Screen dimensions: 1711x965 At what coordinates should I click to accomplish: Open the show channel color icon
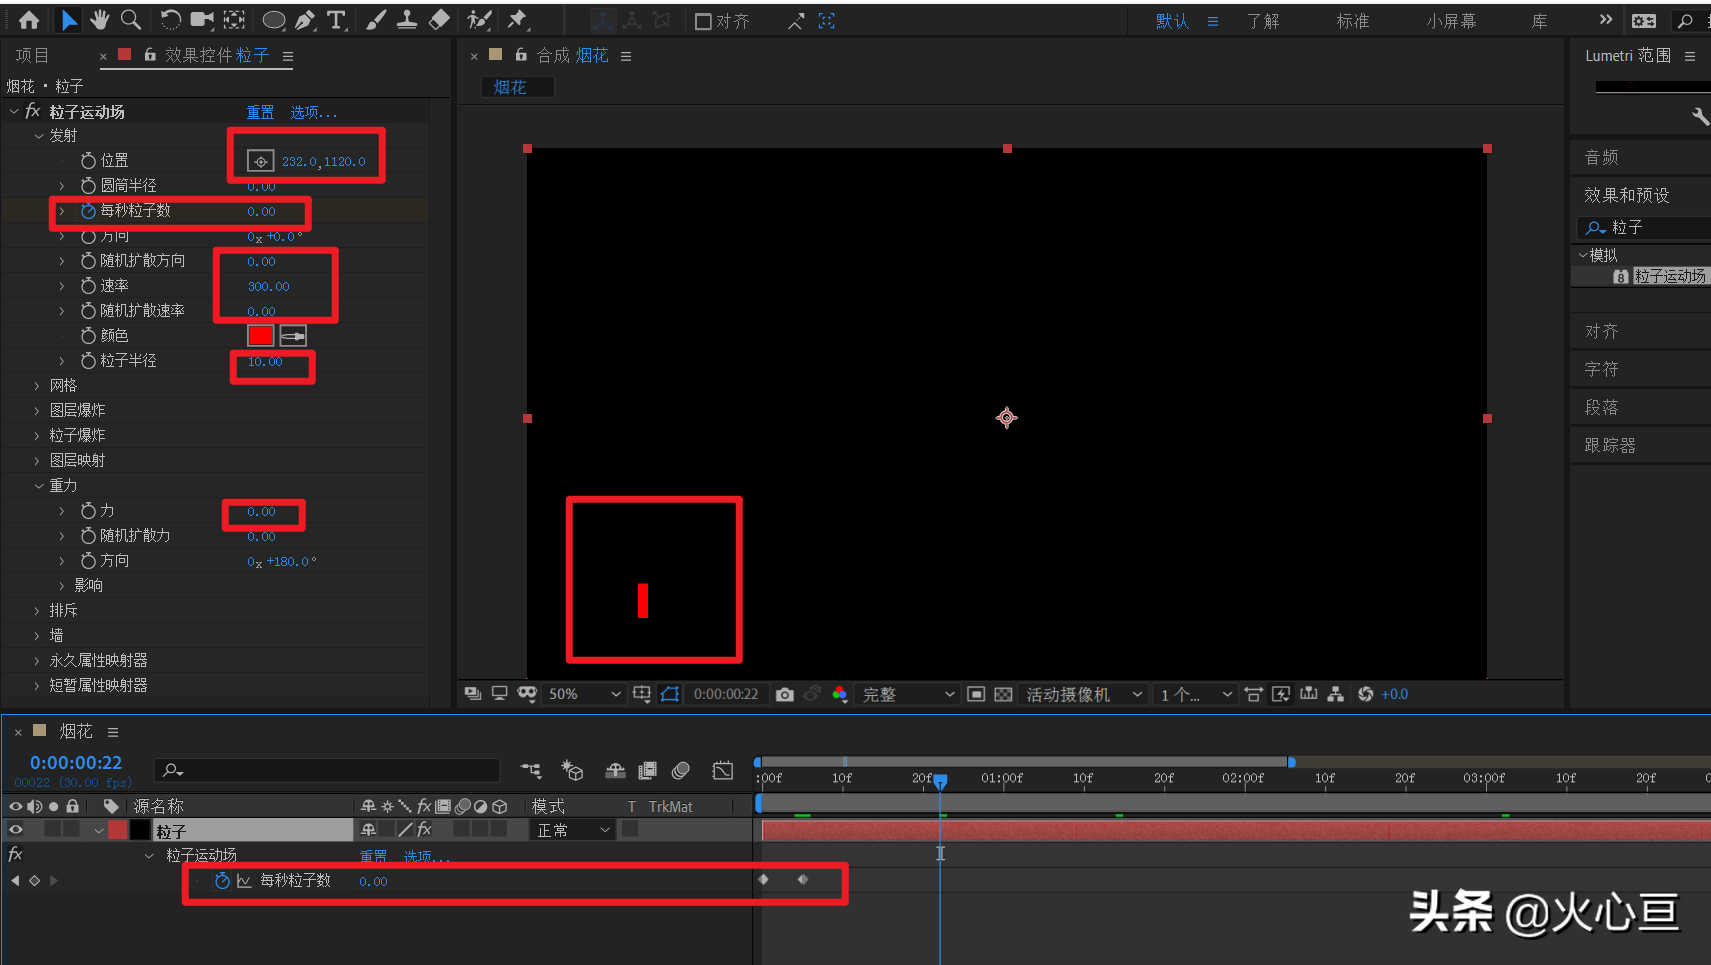tap(839, 694)
